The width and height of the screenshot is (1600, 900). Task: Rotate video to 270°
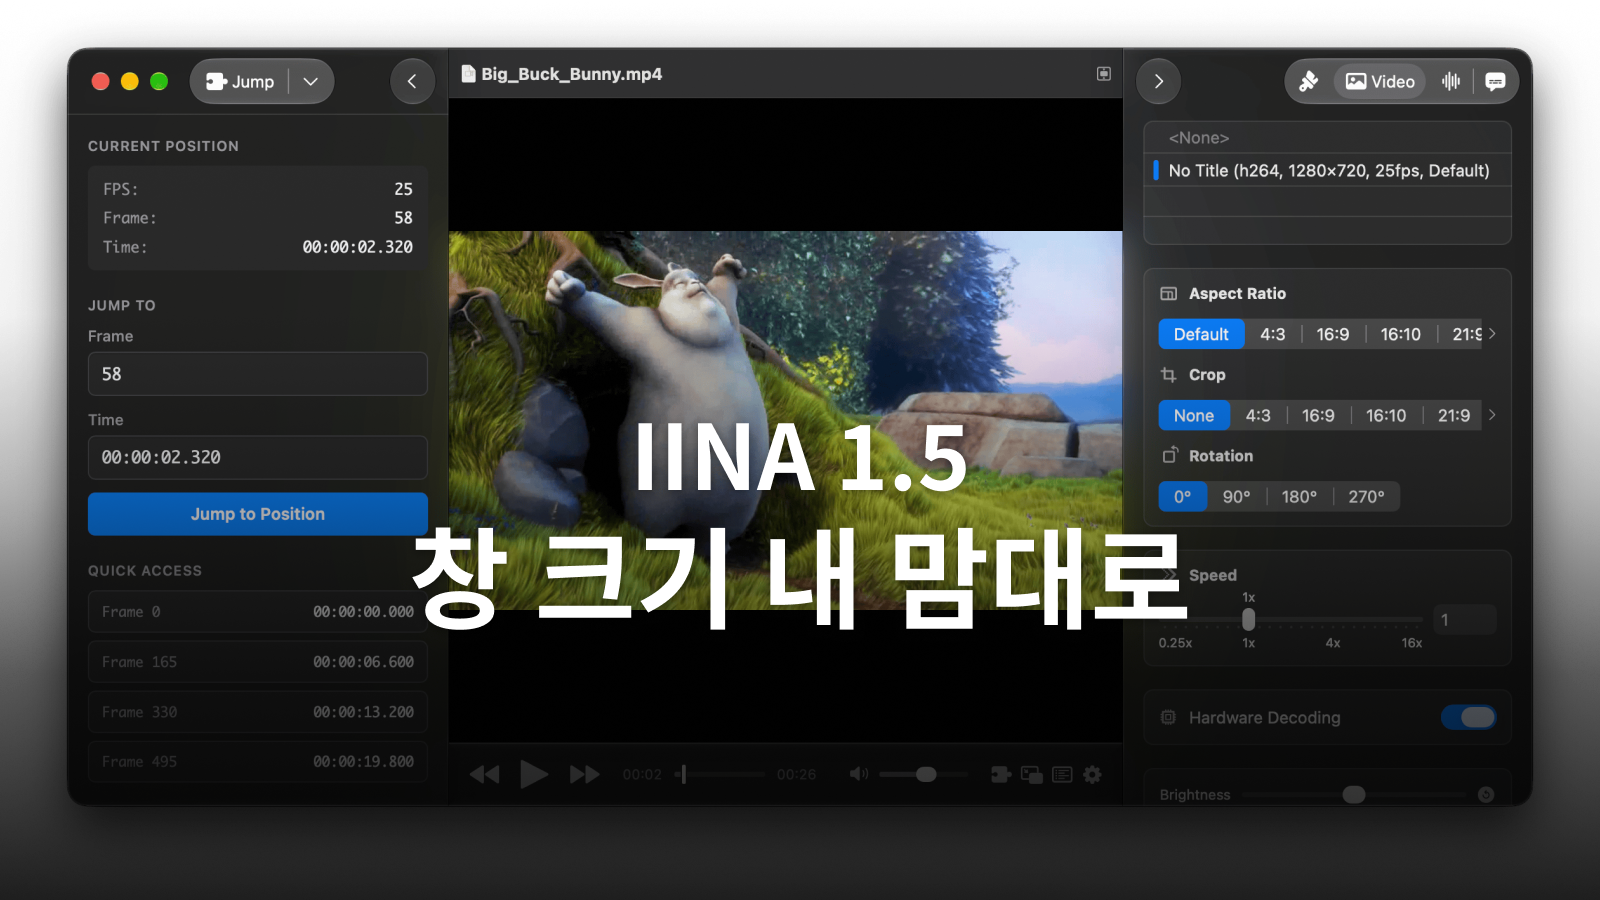[1366, 496]
